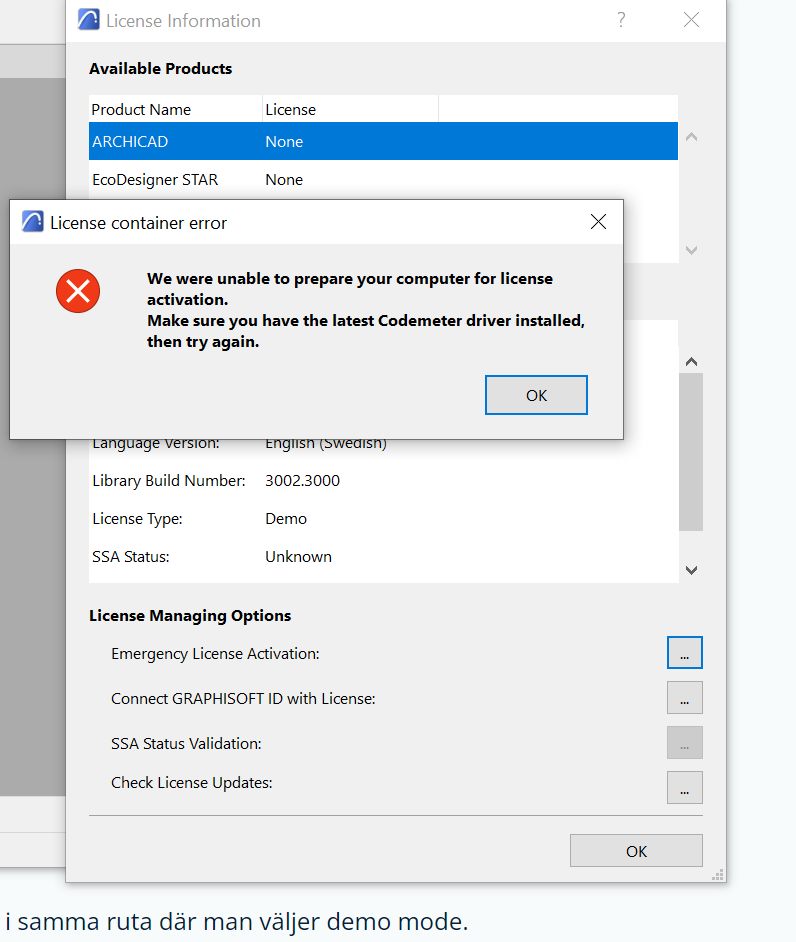Click OK at bottom of License Information
This screenshot has width=796, height=942.
coord(636,851)
